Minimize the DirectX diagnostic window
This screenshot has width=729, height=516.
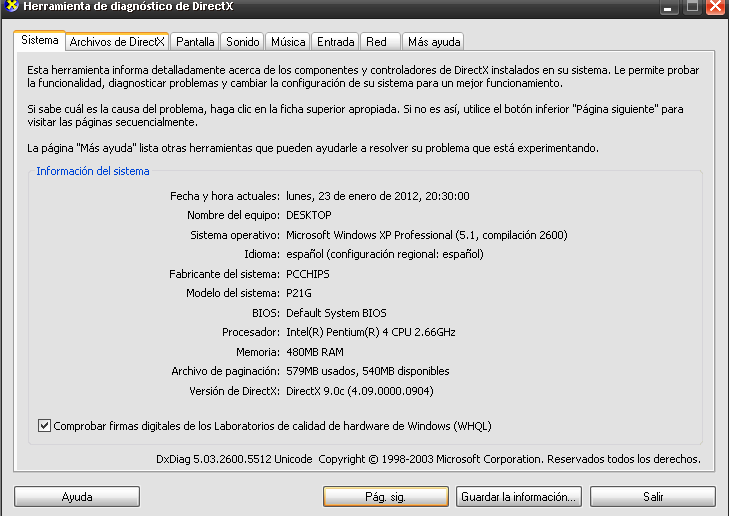pos(669,6)
